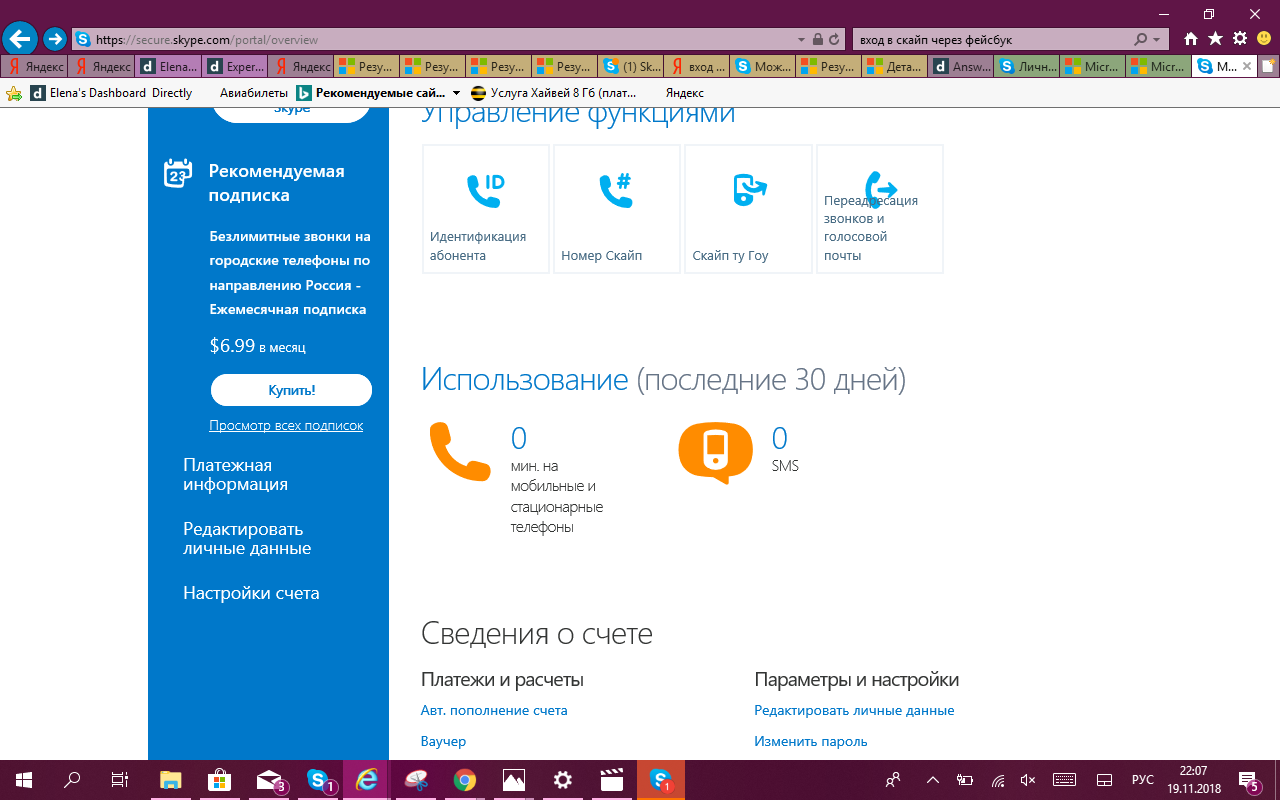The image size is (1280, 800).
Task: Click the browser forward arrow button
Action: point(55,40)
